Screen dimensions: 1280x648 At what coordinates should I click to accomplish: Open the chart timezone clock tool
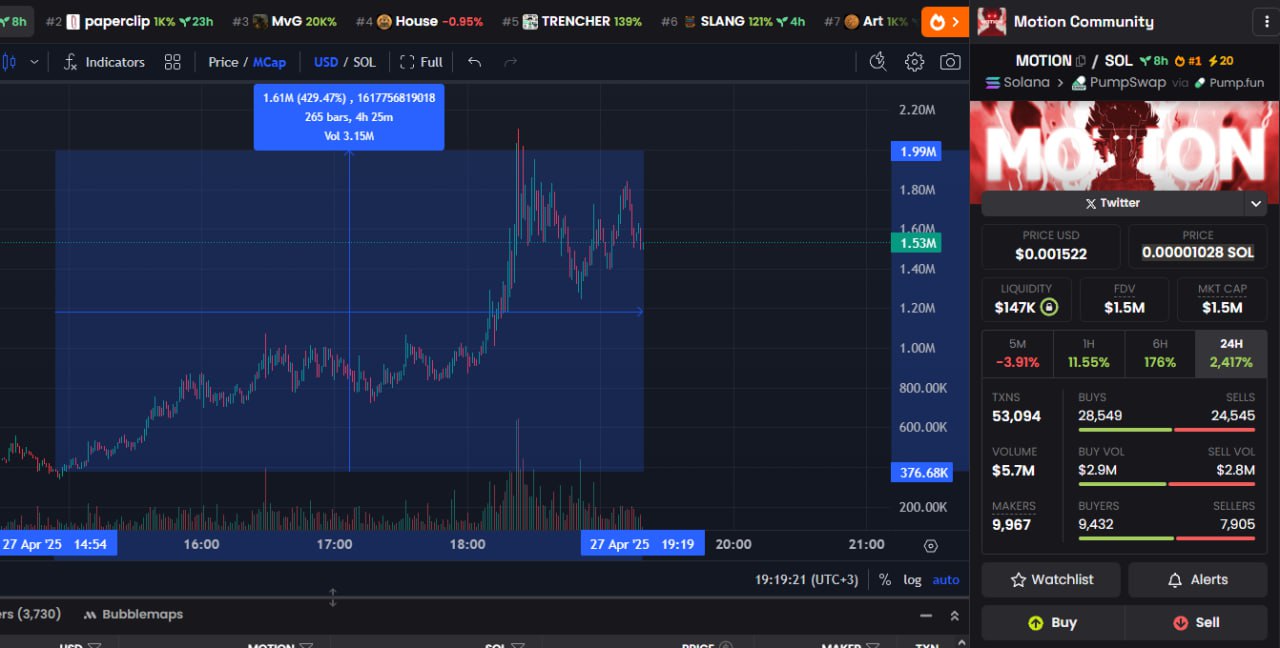(878, 62)
